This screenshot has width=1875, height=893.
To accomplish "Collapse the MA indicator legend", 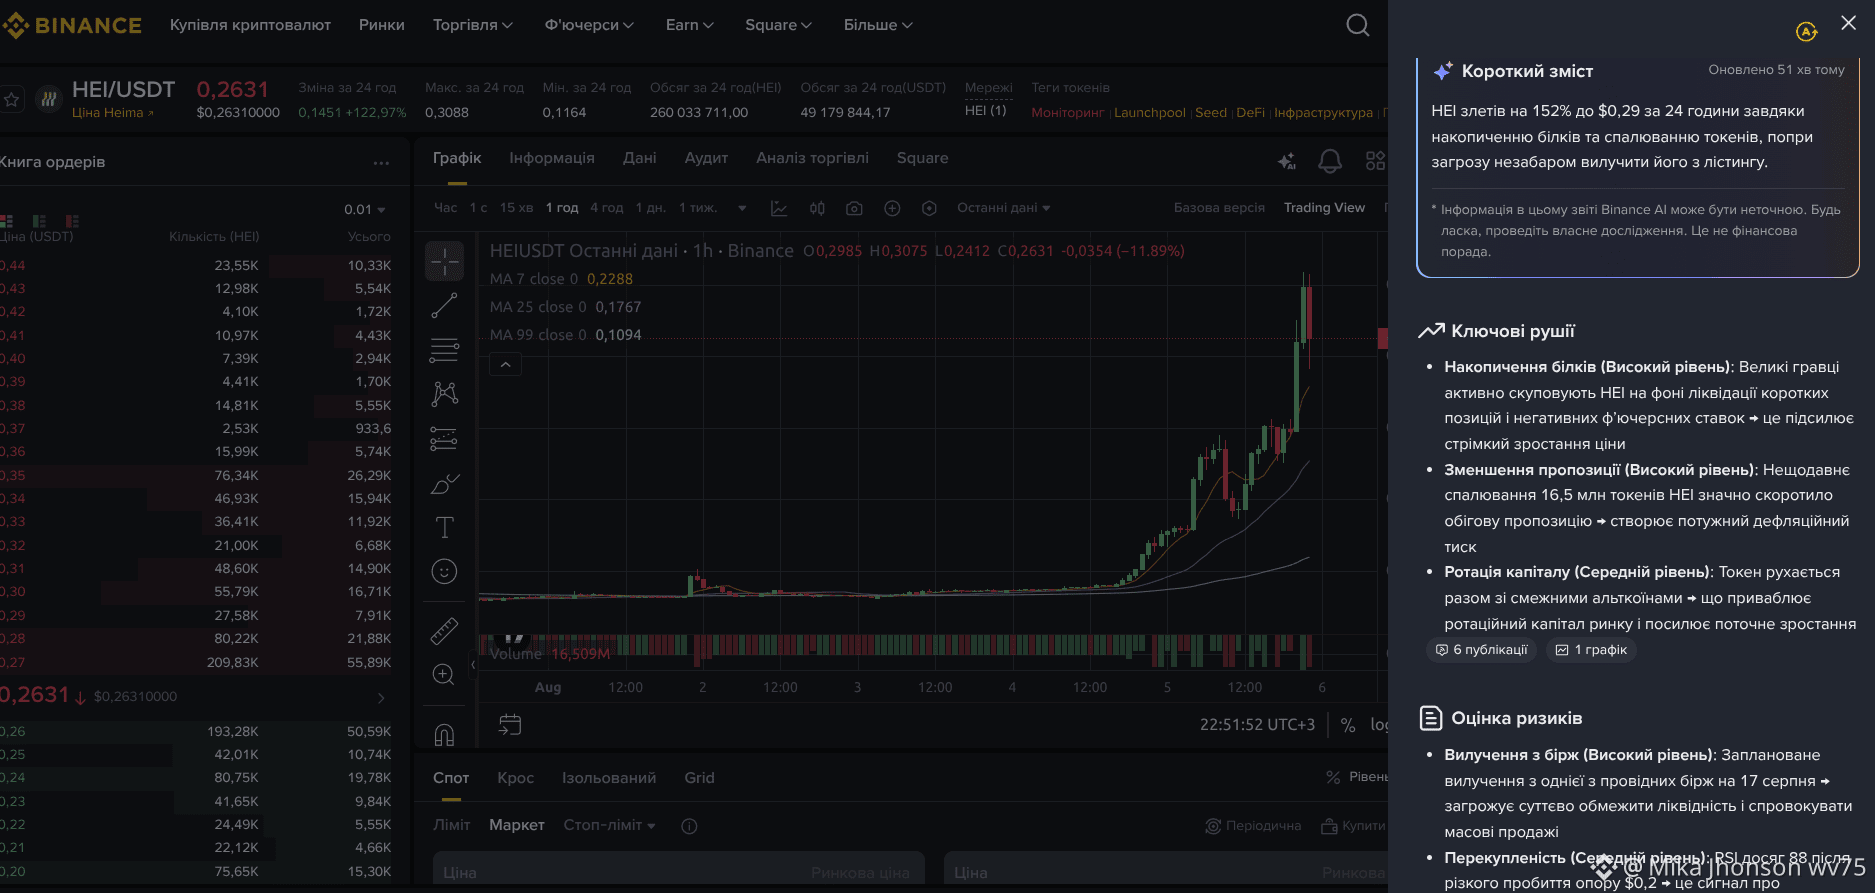I will 505,365.
